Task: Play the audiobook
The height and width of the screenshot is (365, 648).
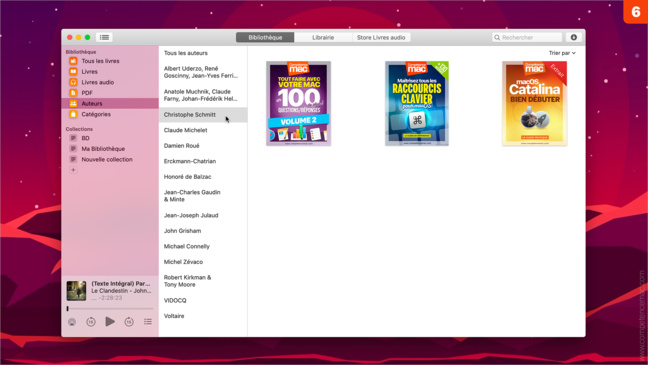Action: [x=110, y=321]
